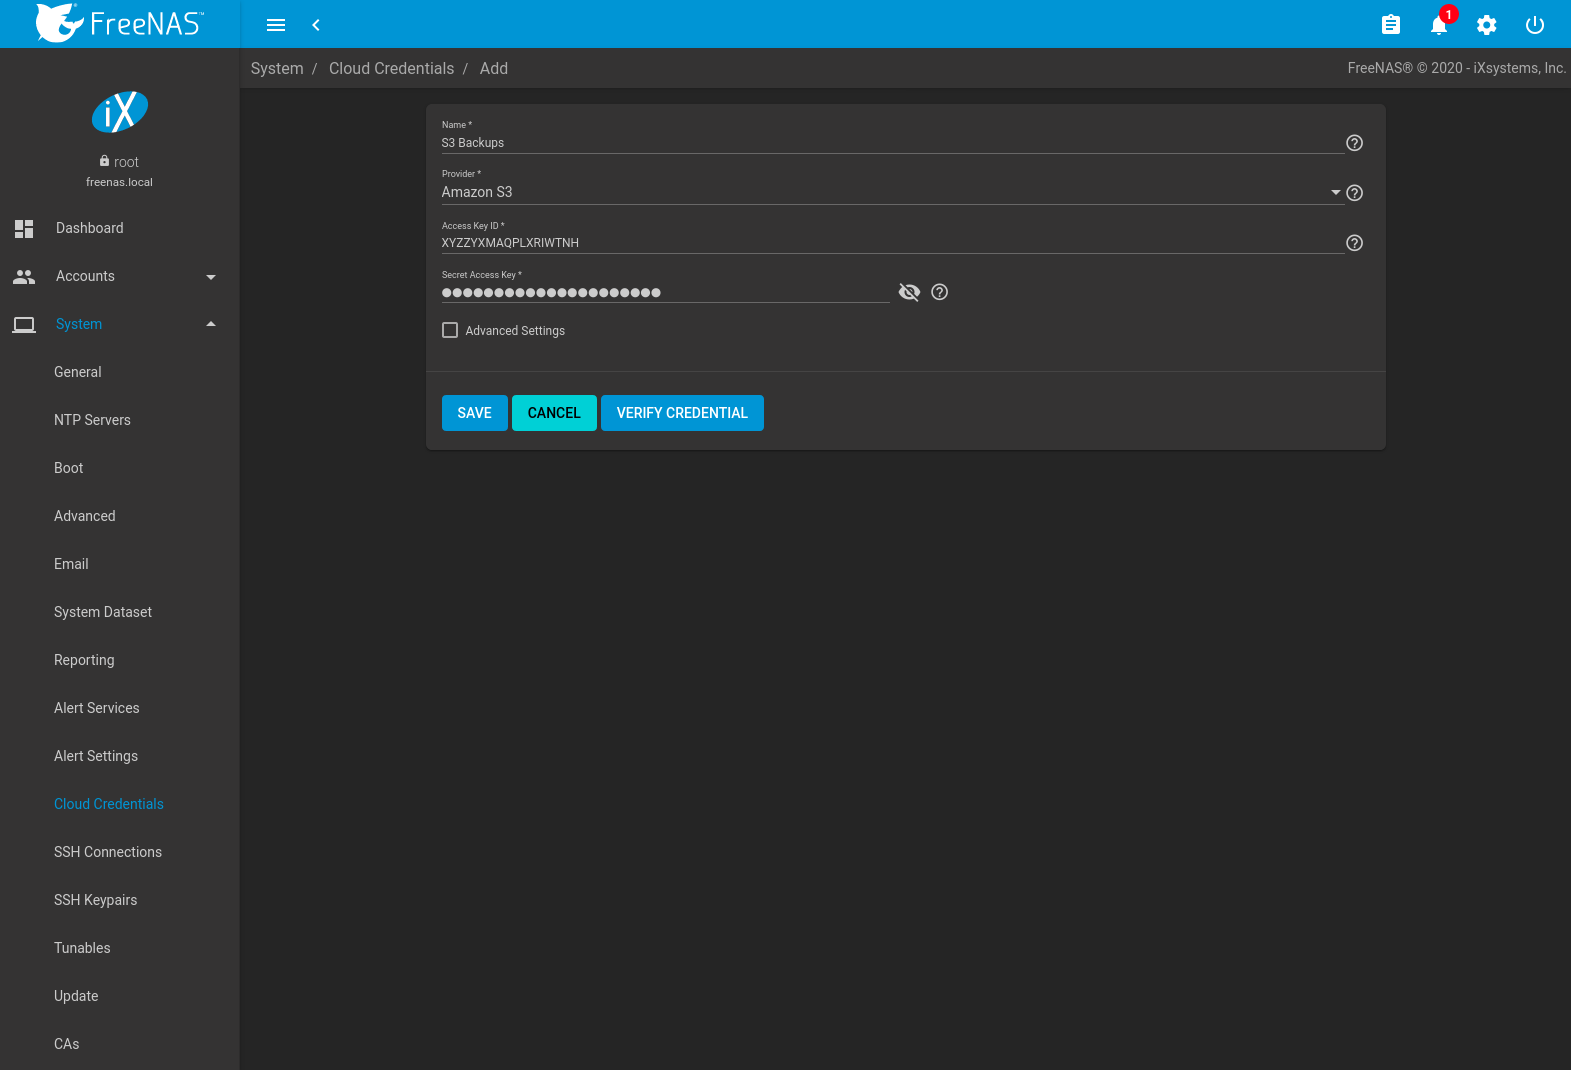Toggle Secret Access Key visibility
The image size is (1571, 1070).
pyautogui.click(x=909, y=292)
